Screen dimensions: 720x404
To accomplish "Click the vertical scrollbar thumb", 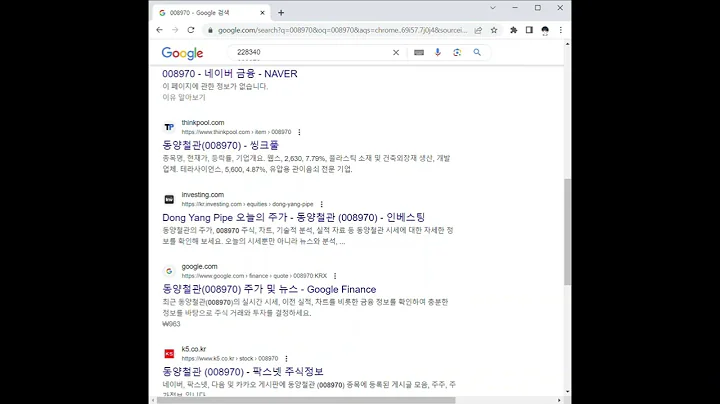I will click(x=568, y=232).
